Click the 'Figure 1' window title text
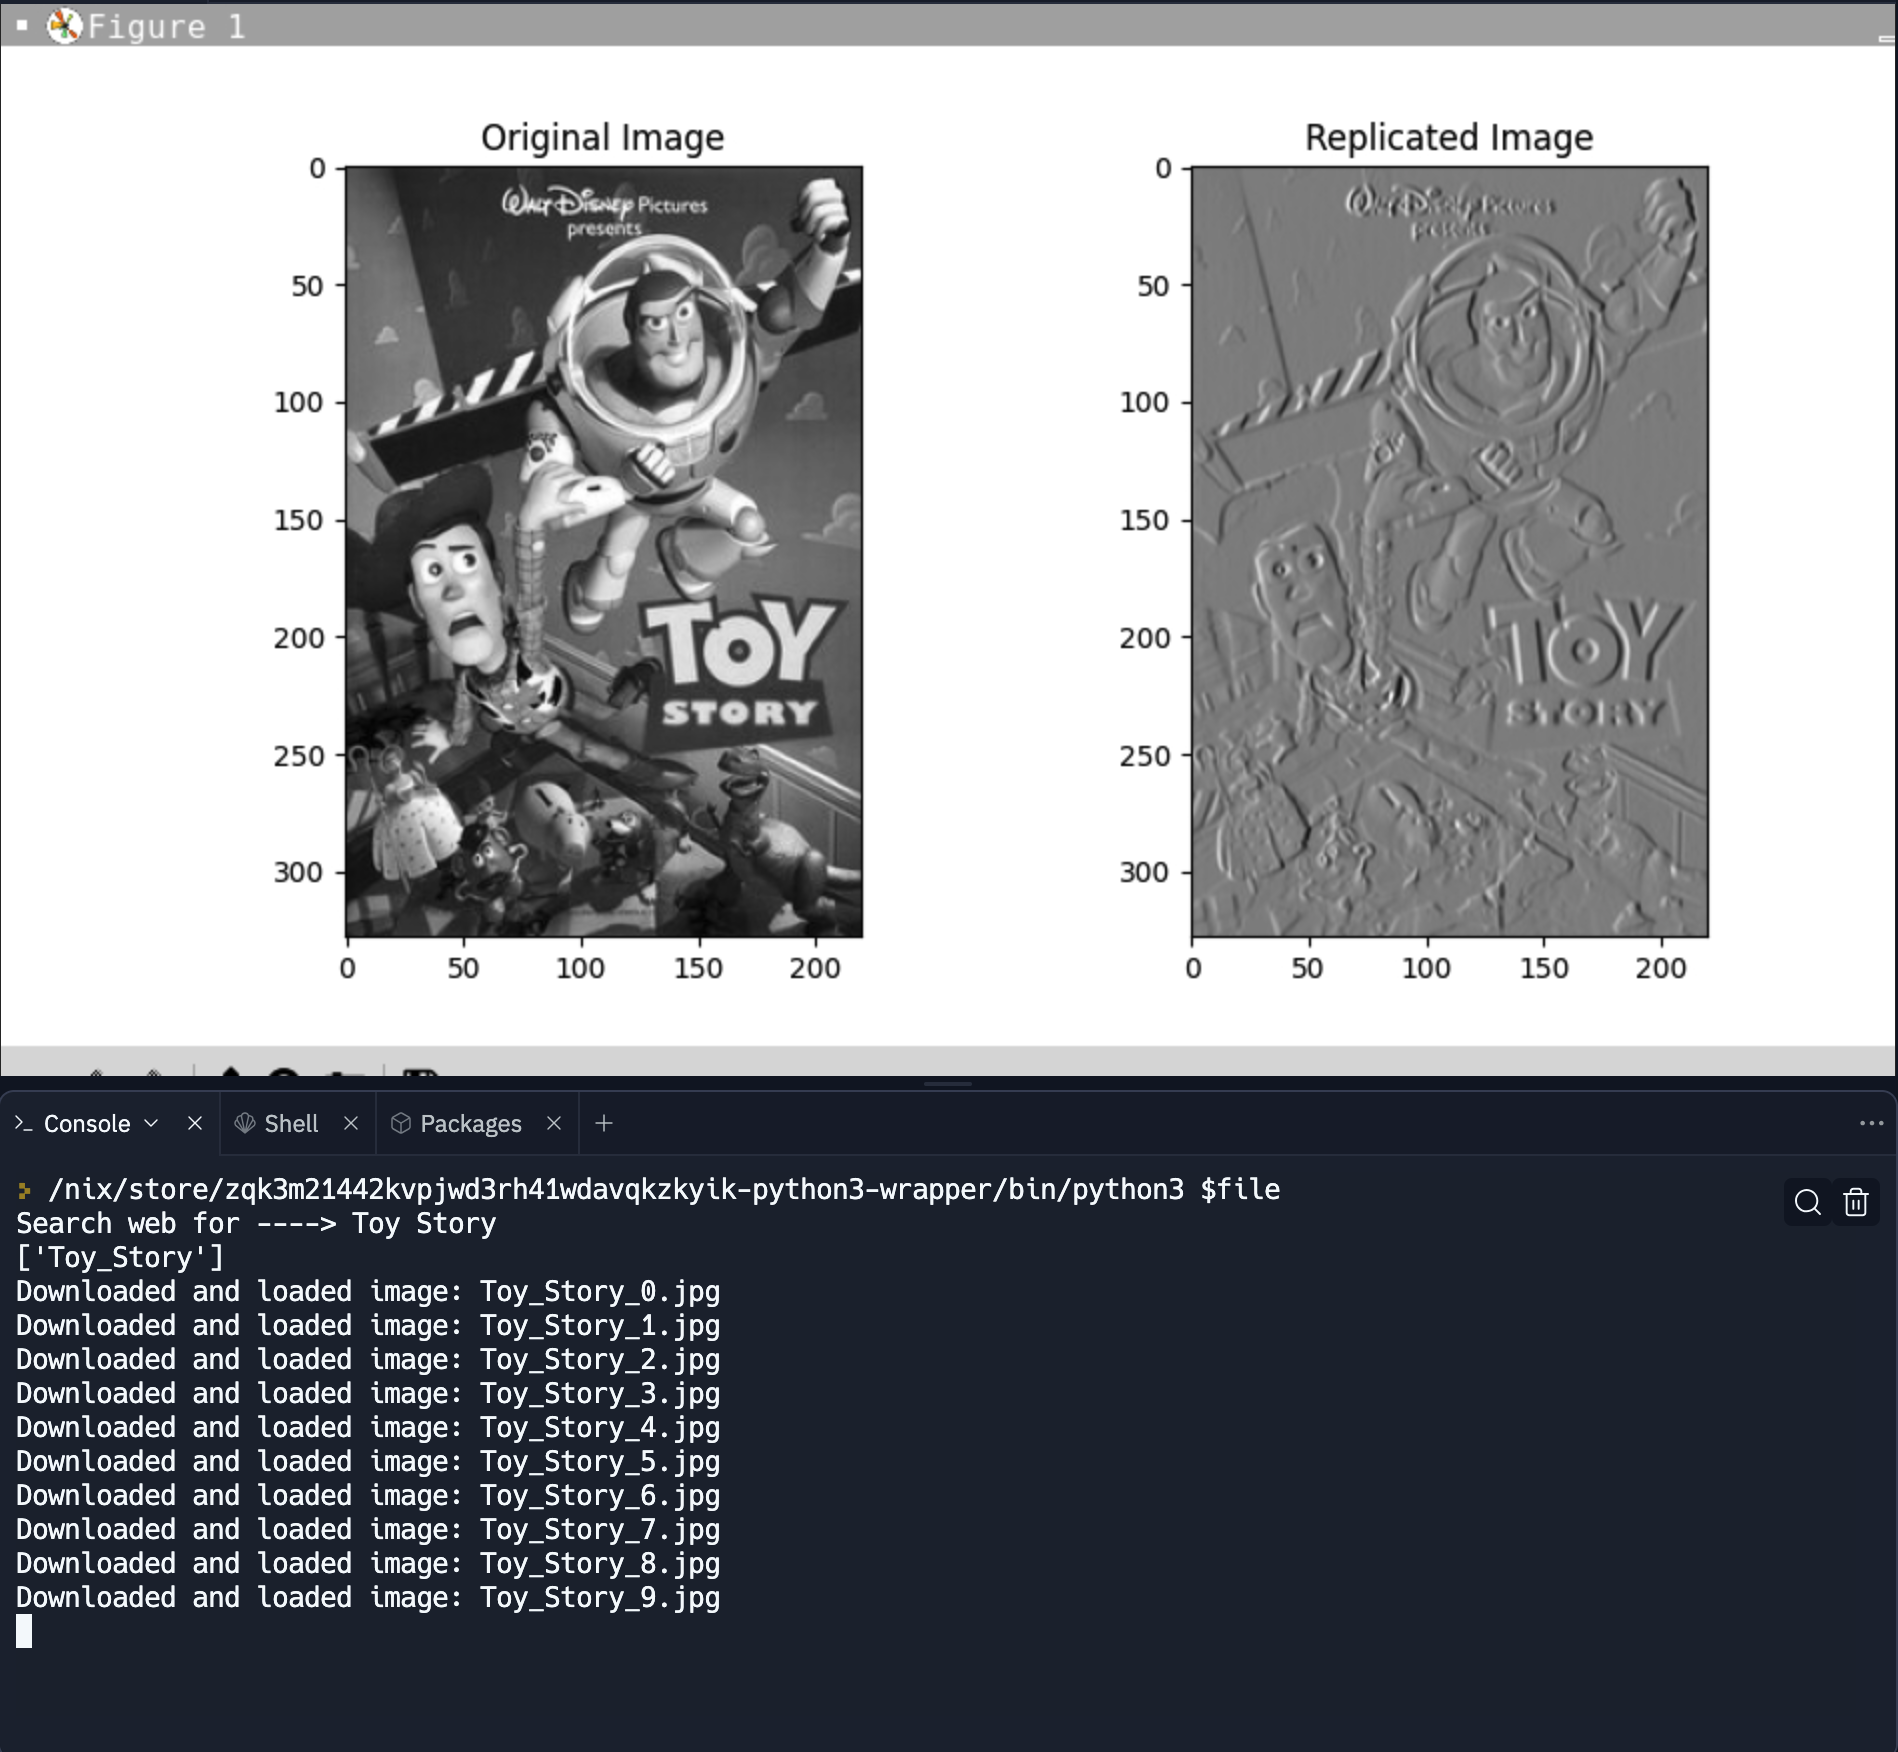Image resolution: width=1898 pixels, height=1752 pixels. (167, 26)
